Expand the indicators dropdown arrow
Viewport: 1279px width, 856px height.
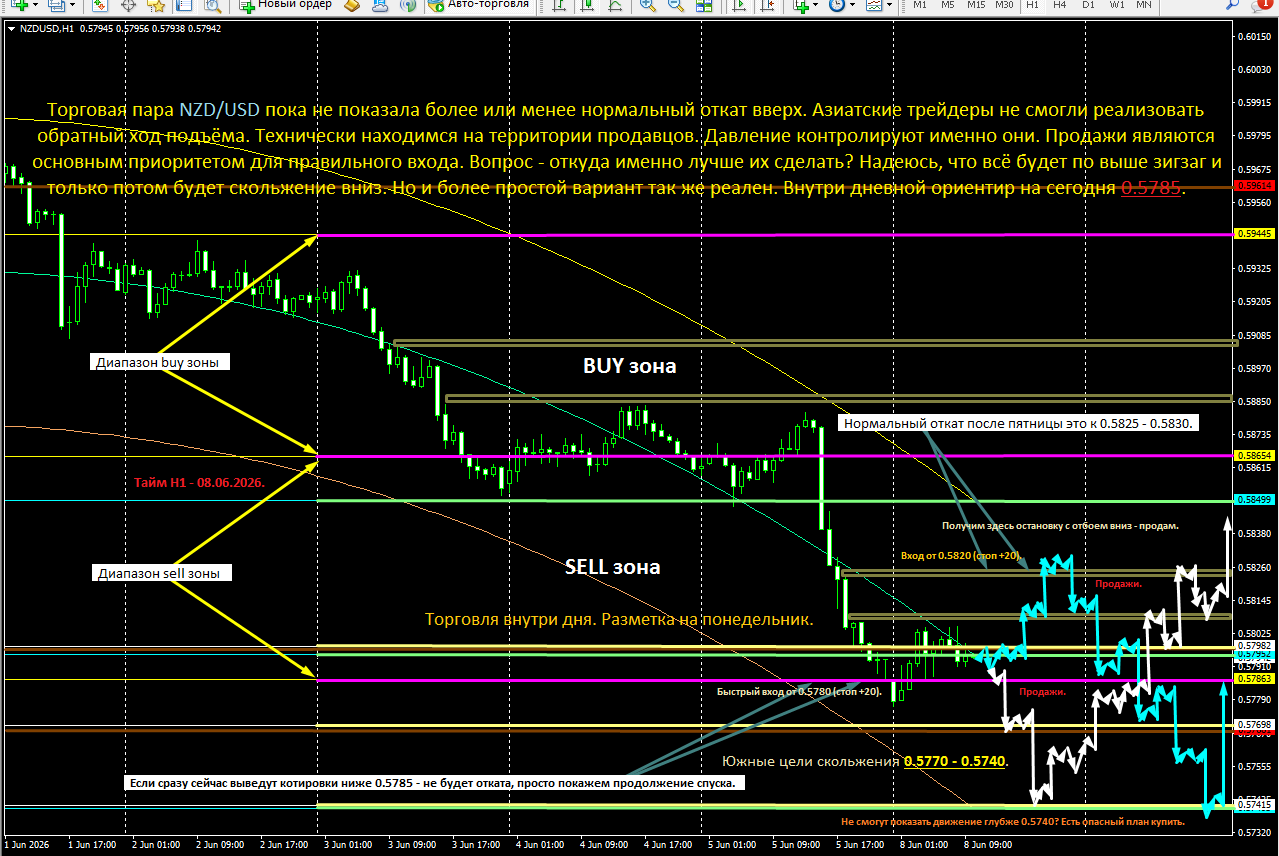click(x=816, y=5)
